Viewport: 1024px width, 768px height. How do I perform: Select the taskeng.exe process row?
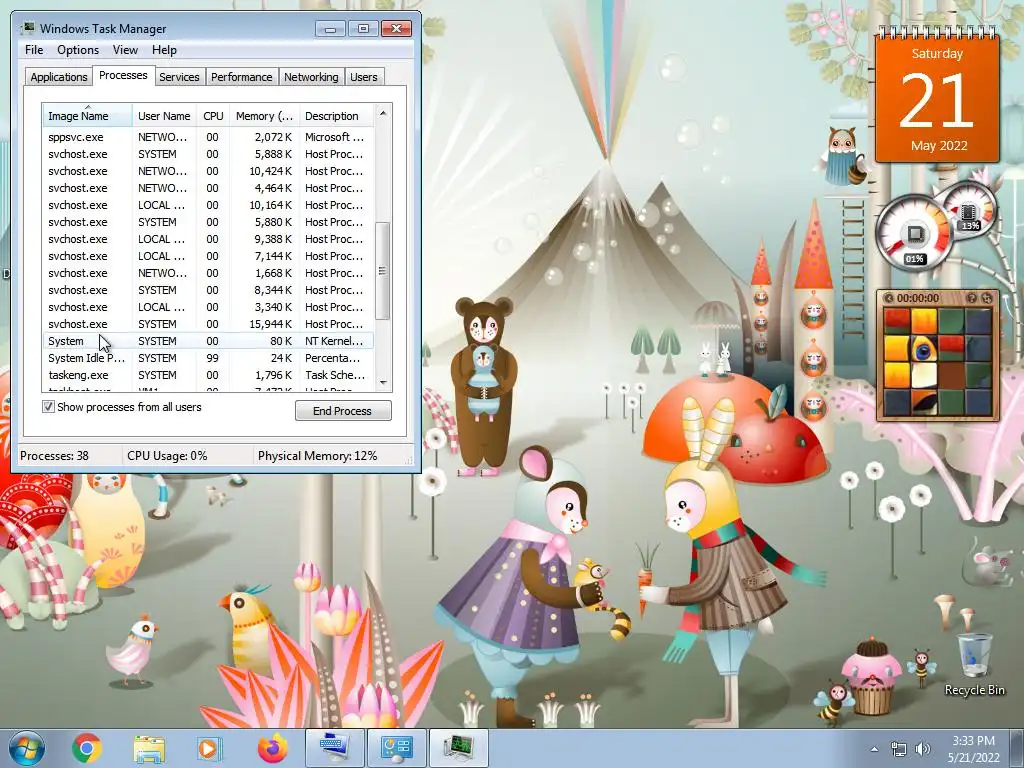209,375
